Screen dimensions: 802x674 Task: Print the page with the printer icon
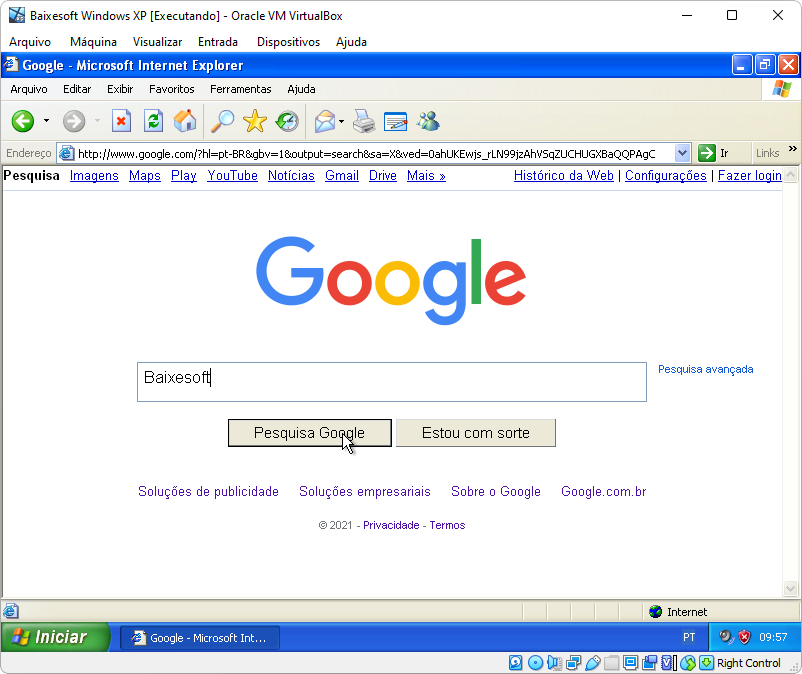coord(364,122)
